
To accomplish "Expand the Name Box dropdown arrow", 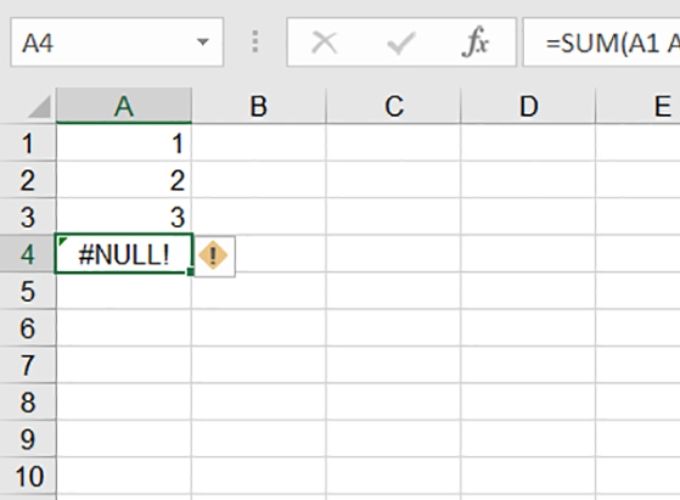I will pyautogui.click(x=203, y=42).
